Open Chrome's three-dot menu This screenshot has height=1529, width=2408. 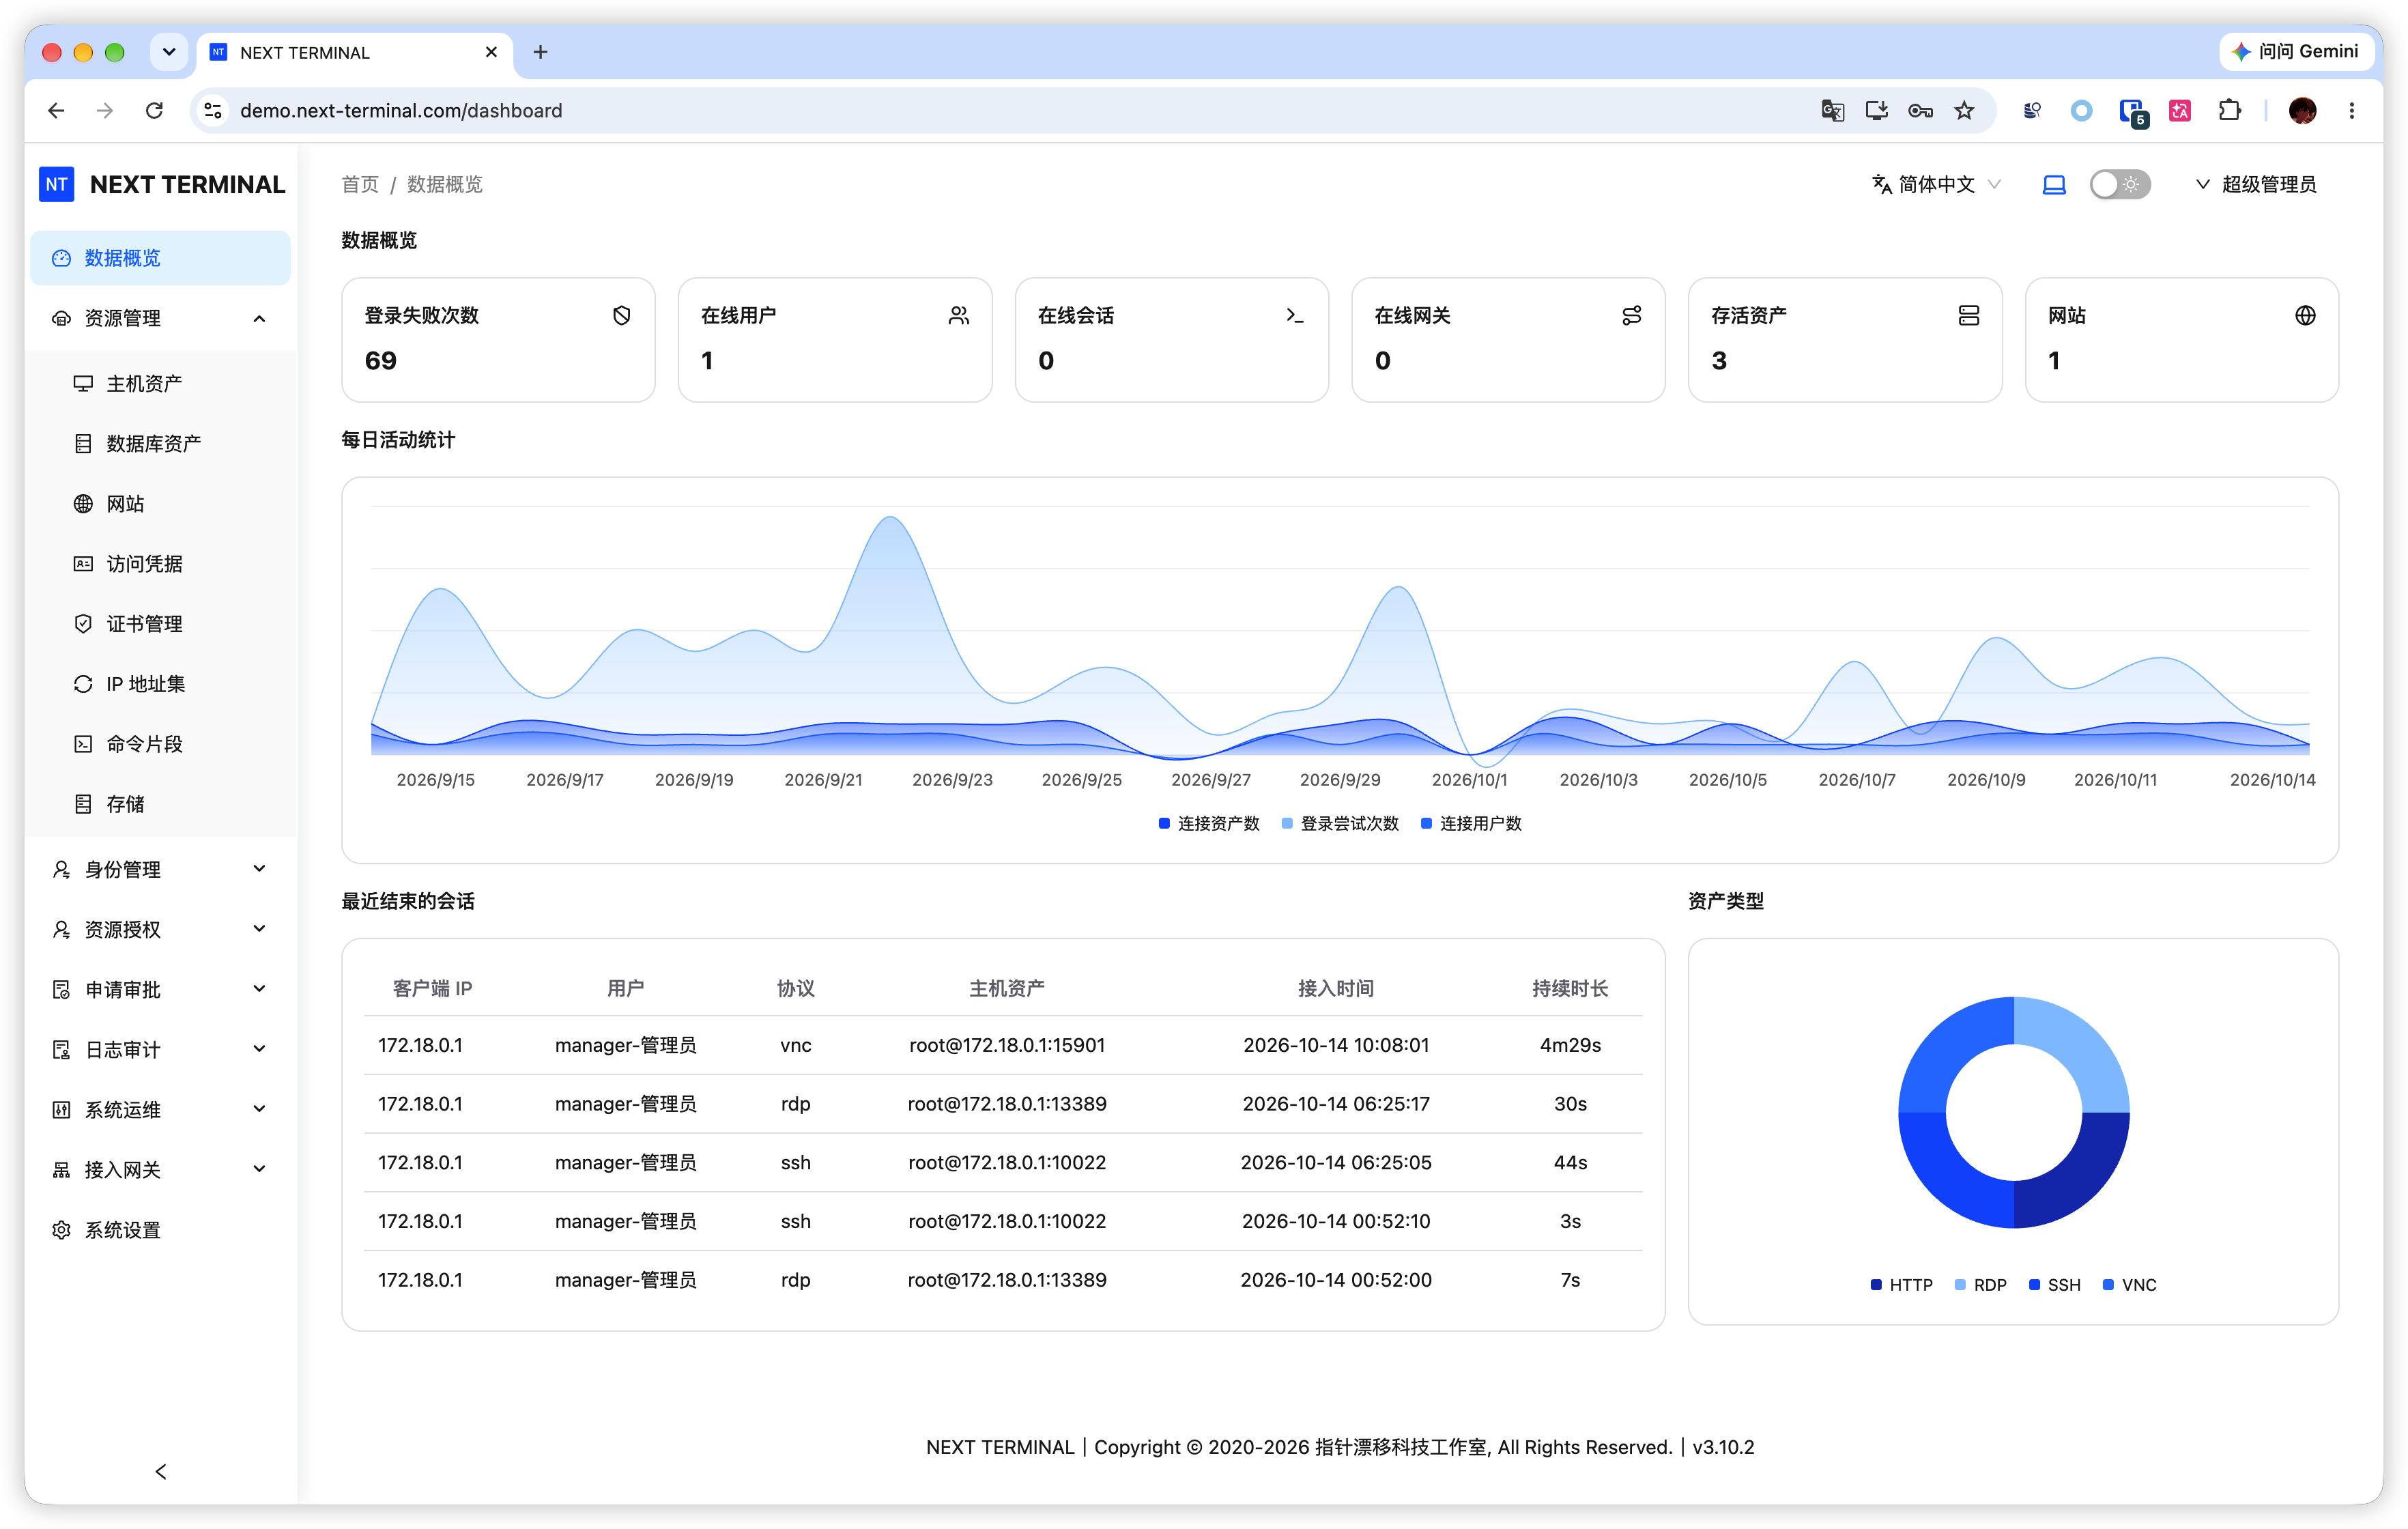[x=2352, y=110]
